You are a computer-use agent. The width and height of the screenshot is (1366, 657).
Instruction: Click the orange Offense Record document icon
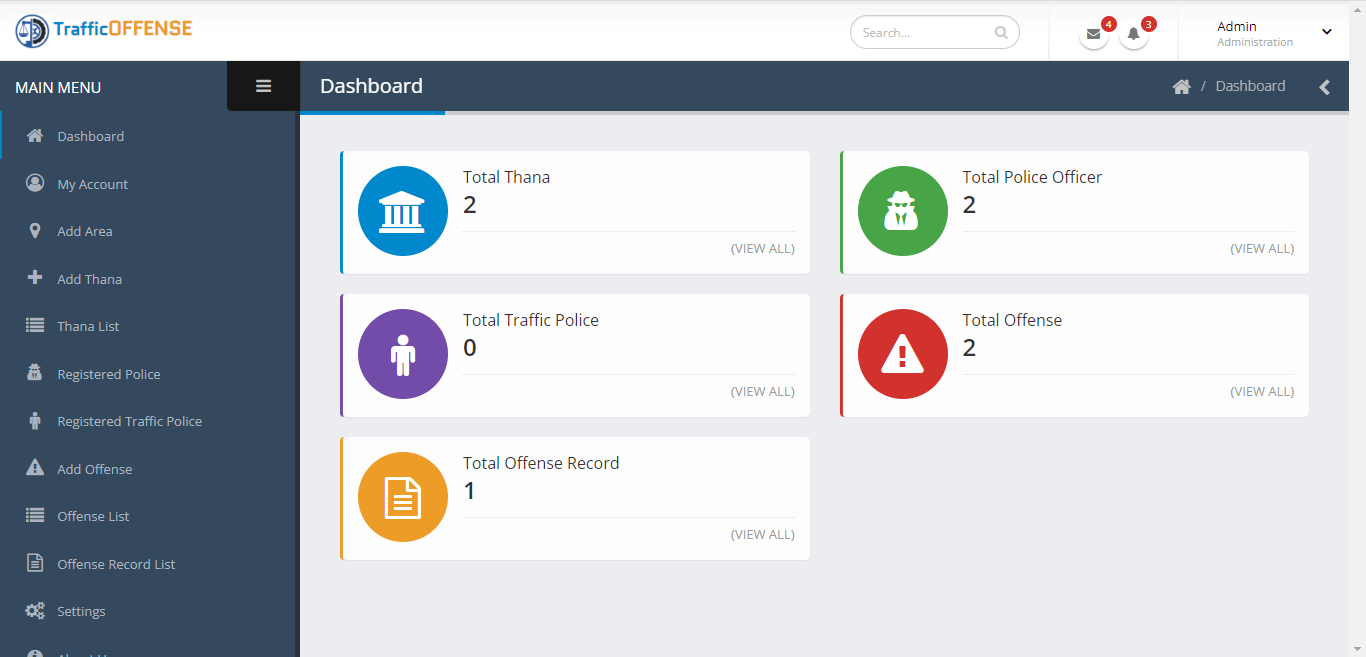403,497
